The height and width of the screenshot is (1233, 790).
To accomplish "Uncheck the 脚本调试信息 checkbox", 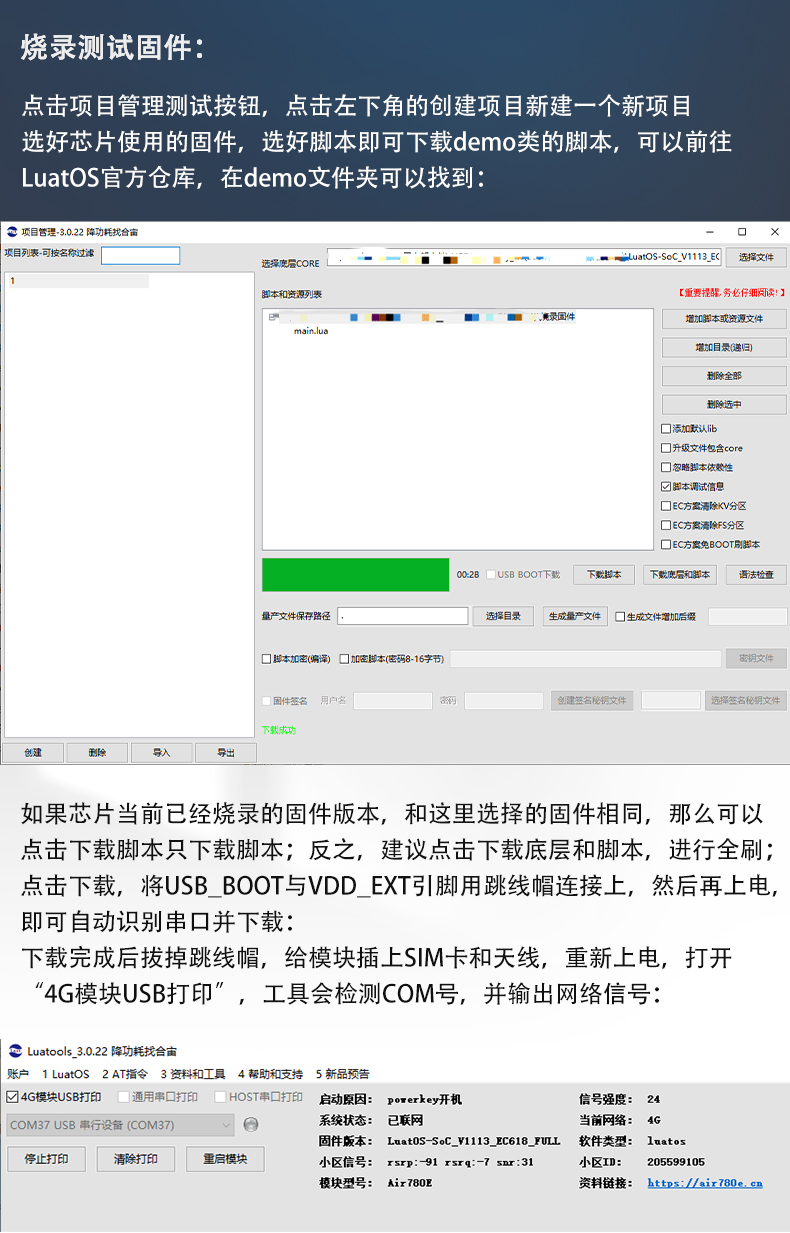I will 666,486.
